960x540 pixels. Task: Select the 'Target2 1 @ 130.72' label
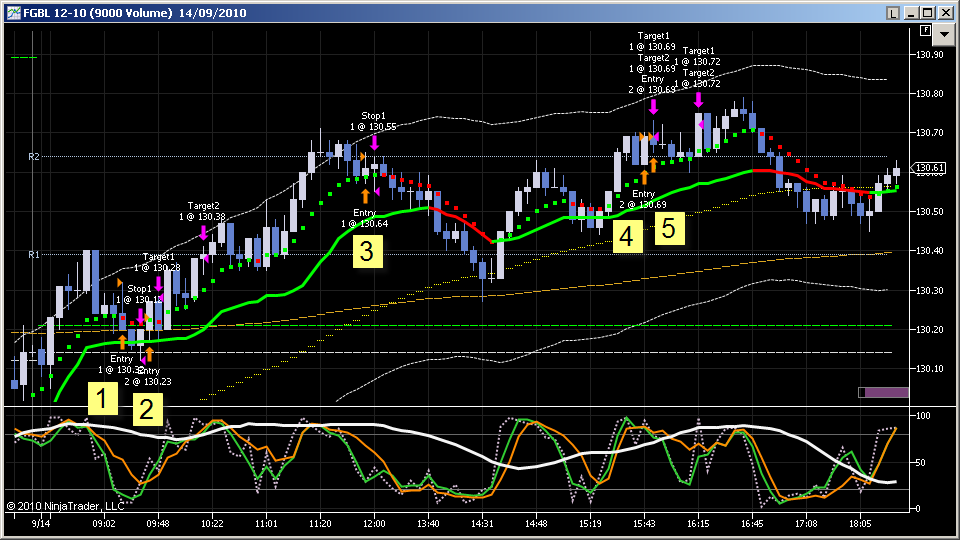pos(697,78)
